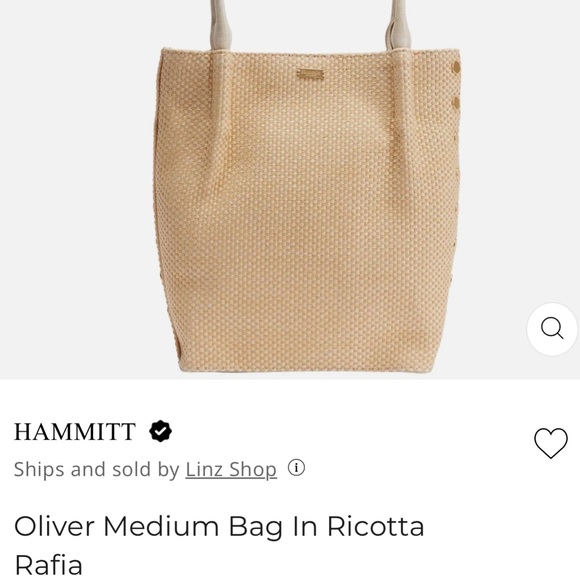Open the HAMMITT brand name

(x=75, y=432)
